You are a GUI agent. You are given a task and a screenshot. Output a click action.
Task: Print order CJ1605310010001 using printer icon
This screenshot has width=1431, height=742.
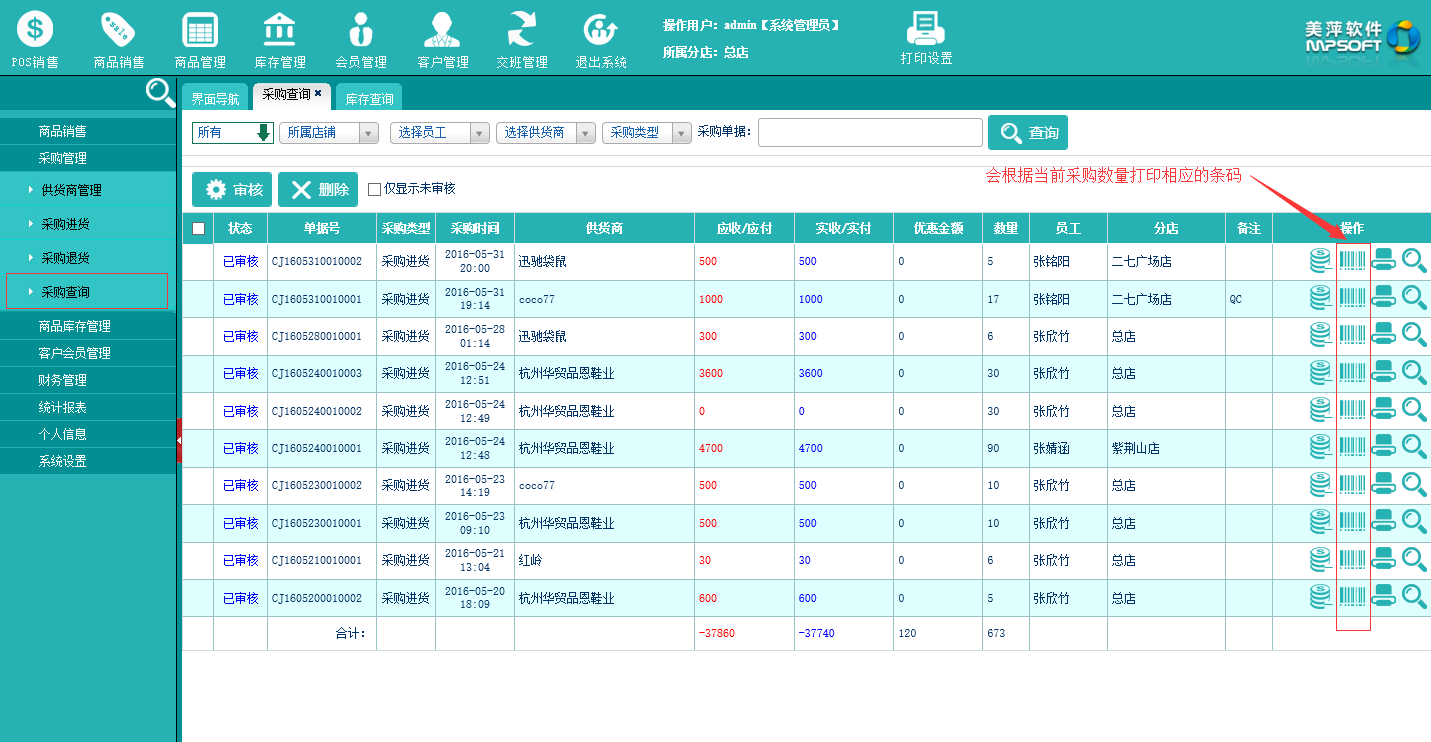[x=1384, y=298]
